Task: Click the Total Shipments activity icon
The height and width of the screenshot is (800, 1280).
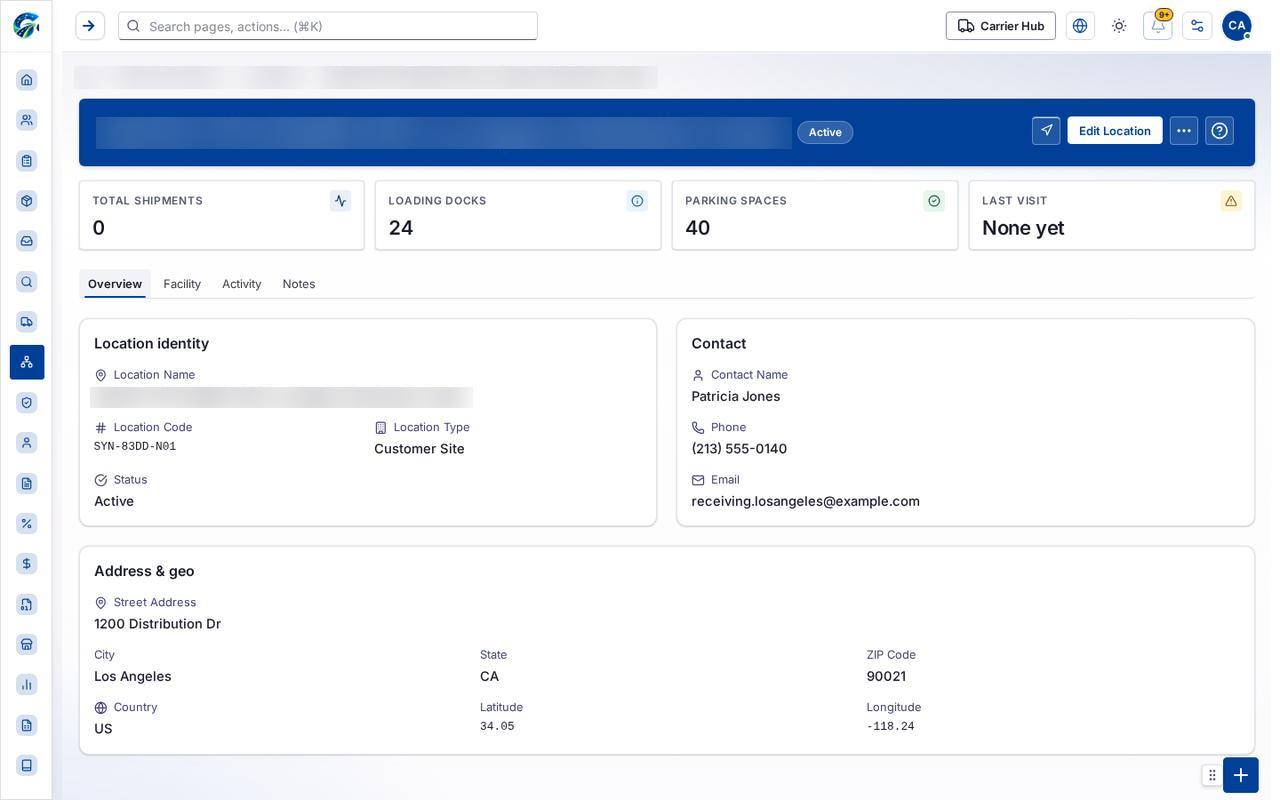Action: (341, 201)
